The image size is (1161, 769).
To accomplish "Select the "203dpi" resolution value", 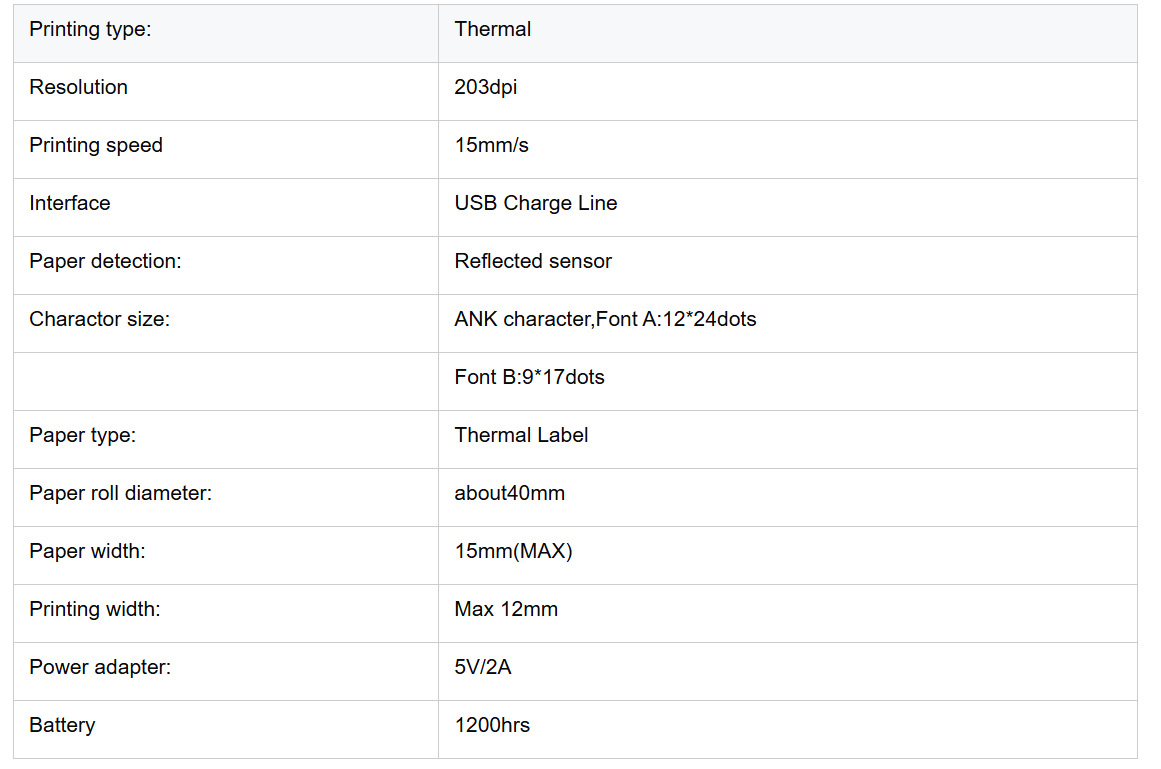I will pyautogui.click(x=486, y=87).
